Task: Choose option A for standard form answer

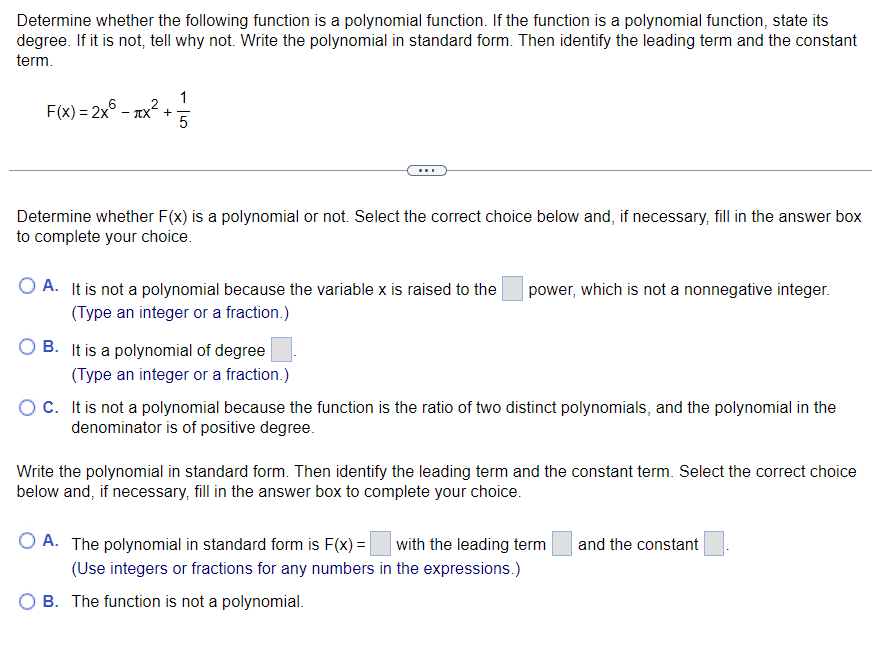Action: [26, 543]
